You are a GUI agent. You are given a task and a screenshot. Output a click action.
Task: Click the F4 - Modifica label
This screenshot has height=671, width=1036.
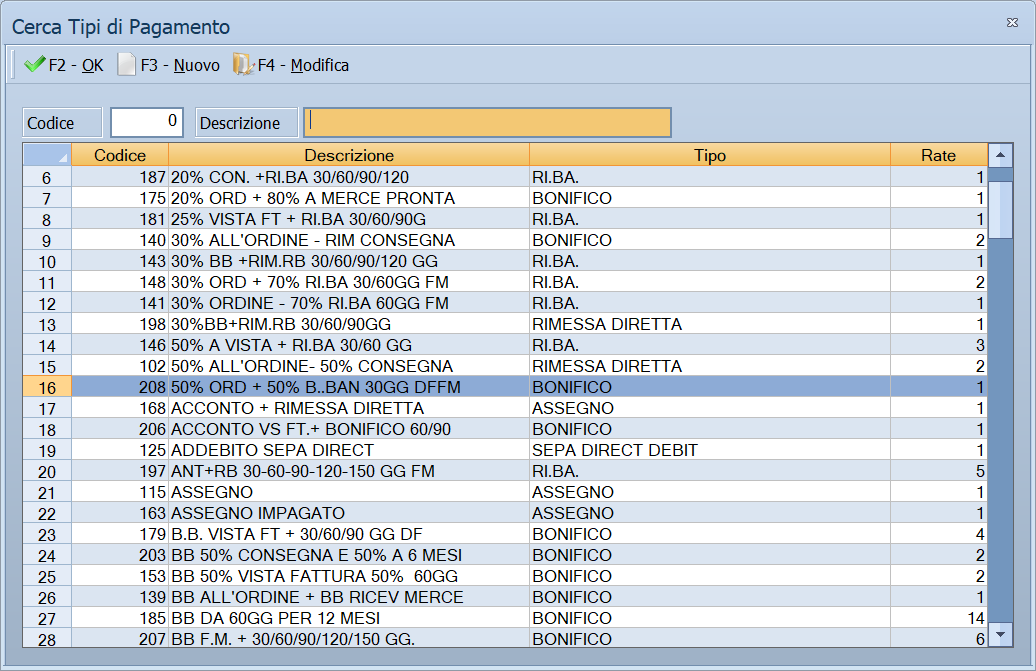pyautogui.click(x=303, y=65)
